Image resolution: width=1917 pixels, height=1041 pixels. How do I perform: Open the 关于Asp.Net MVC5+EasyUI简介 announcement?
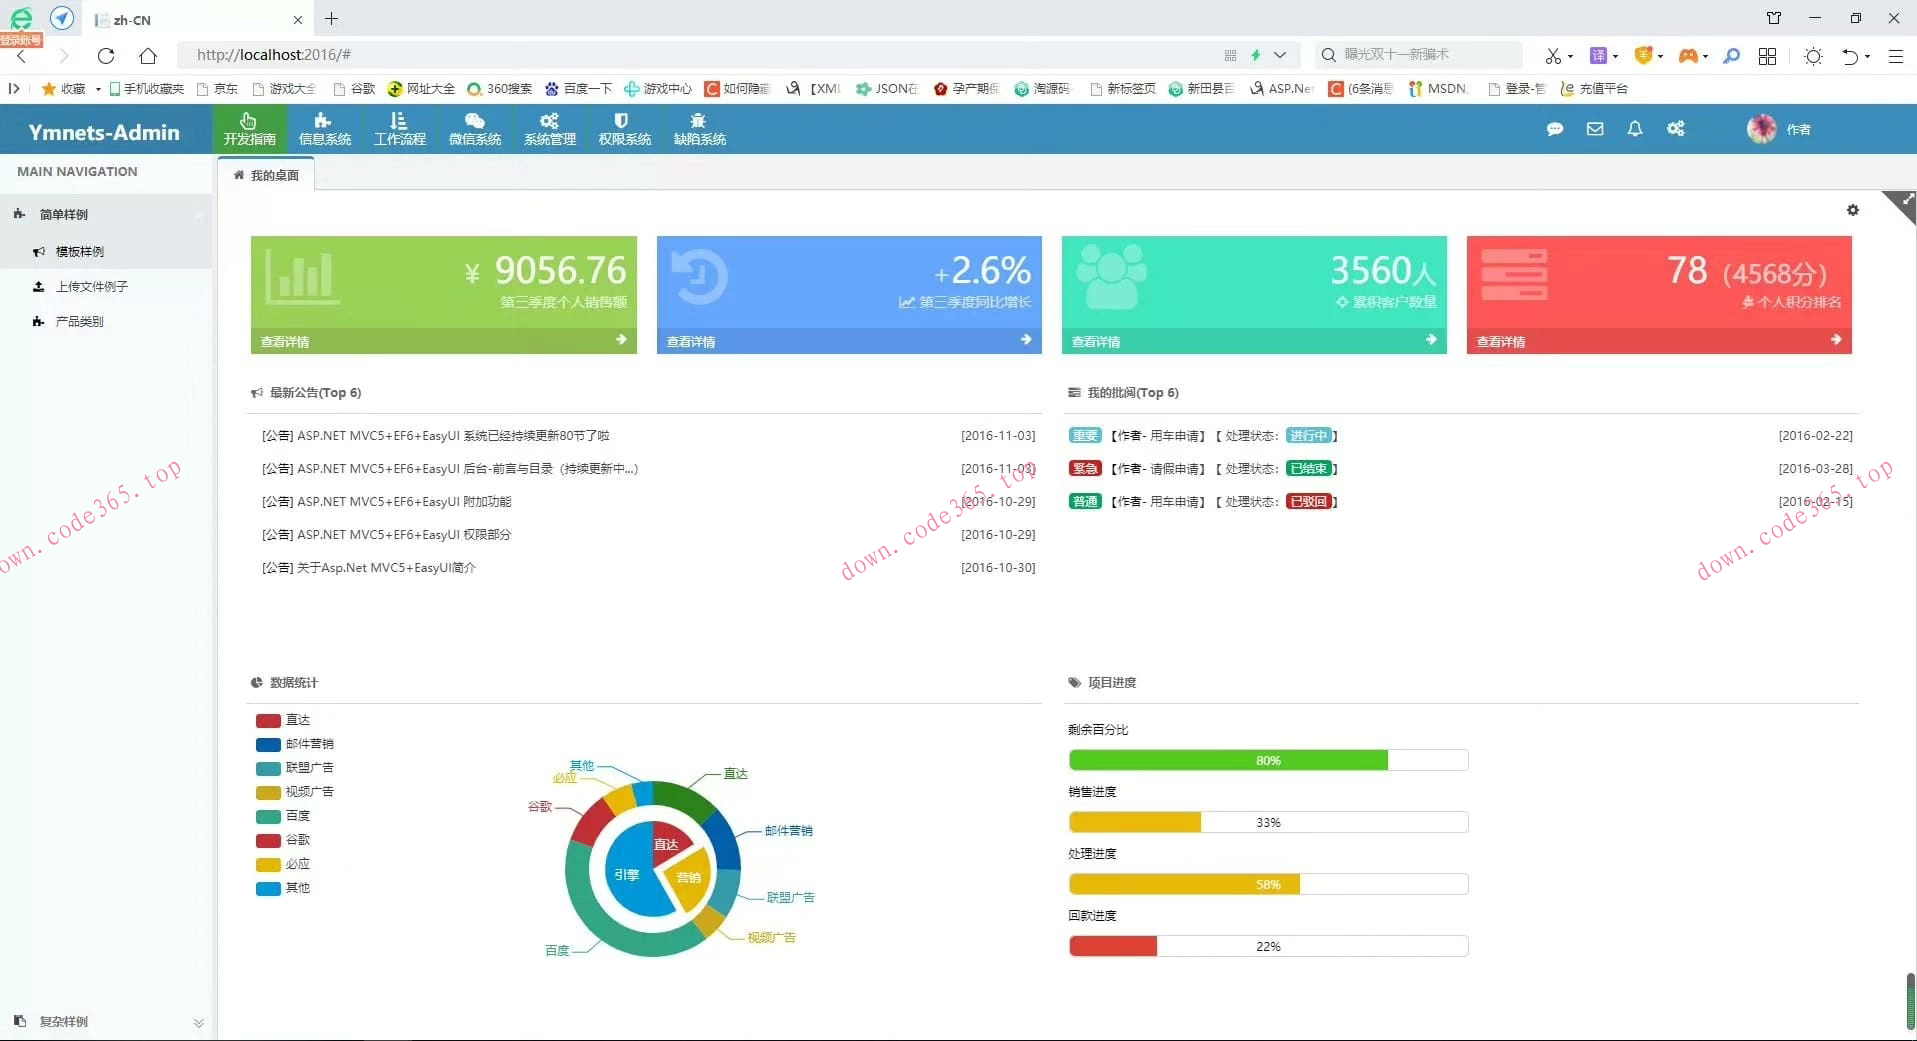pos(368,568)
